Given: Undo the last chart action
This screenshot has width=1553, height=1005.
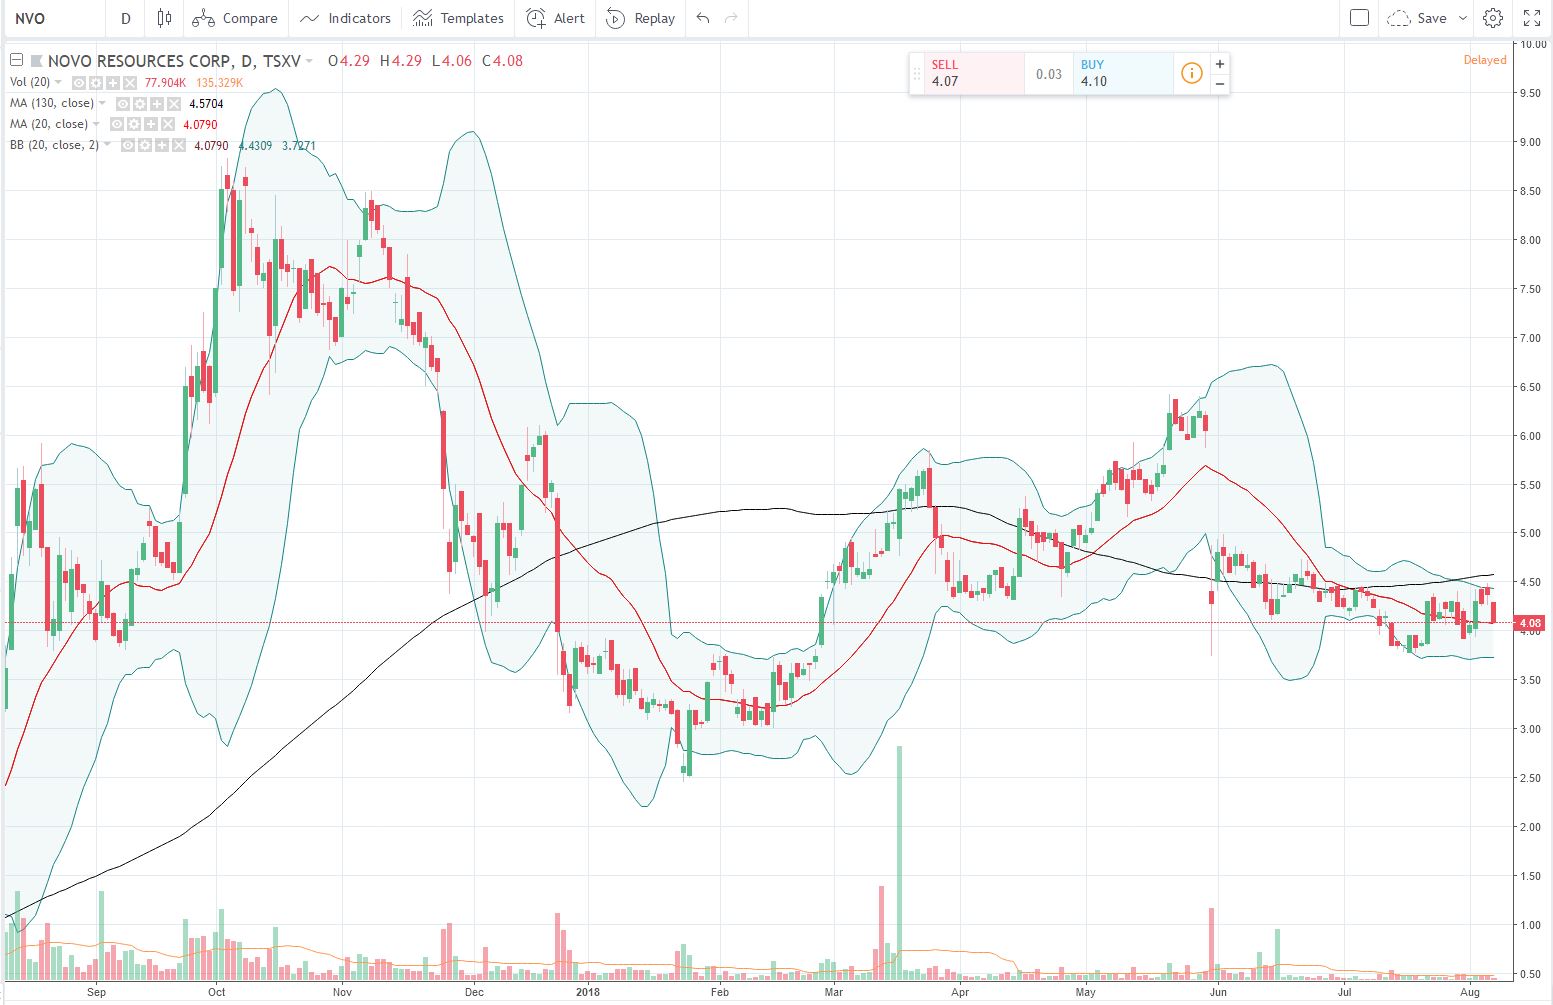Looking at the screenshot, I should pos(703,18).
